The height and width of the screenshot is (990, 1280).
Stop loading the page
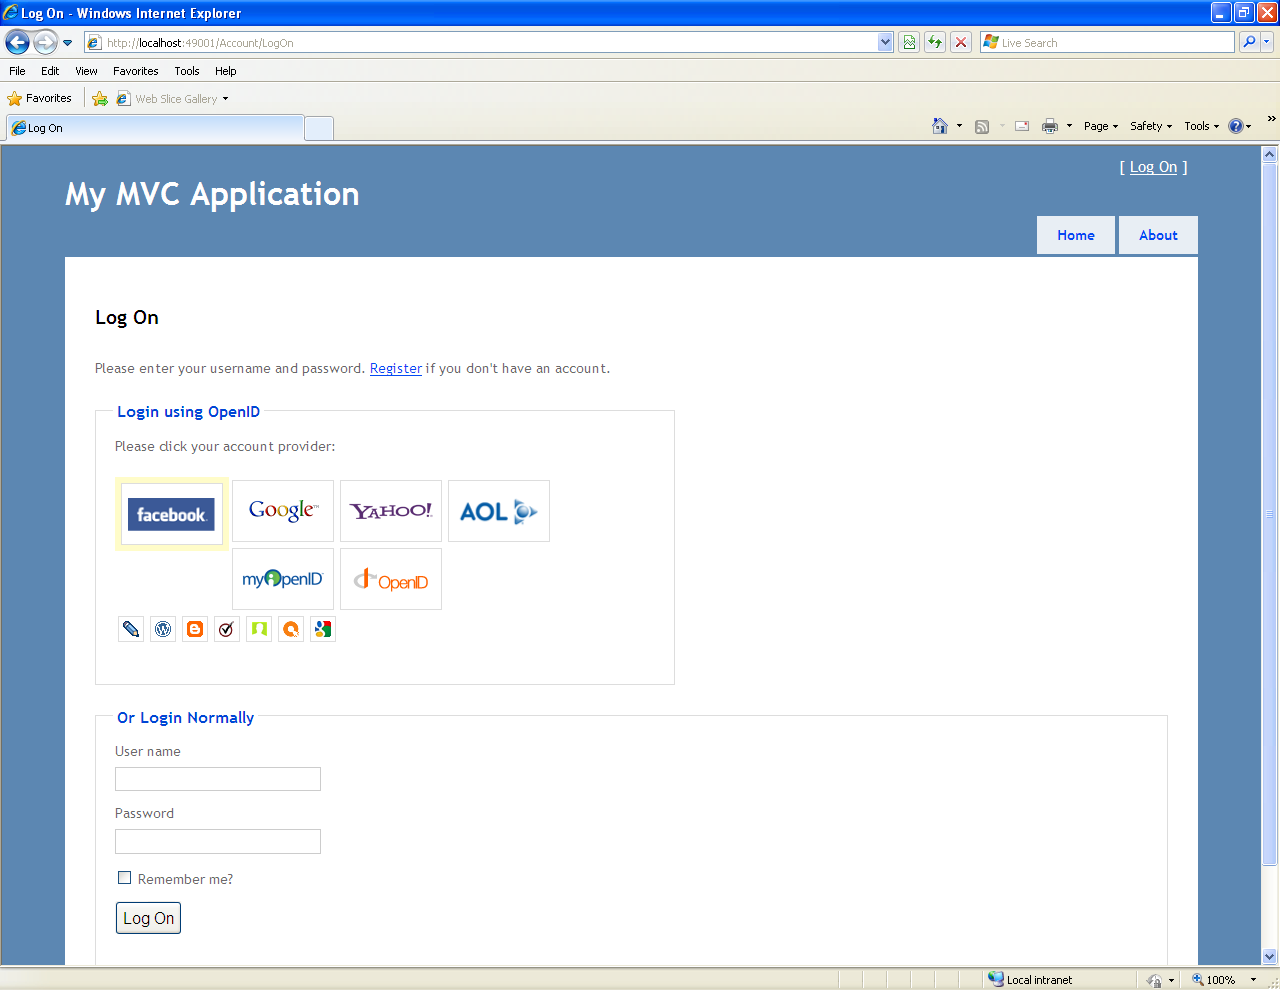961,42
